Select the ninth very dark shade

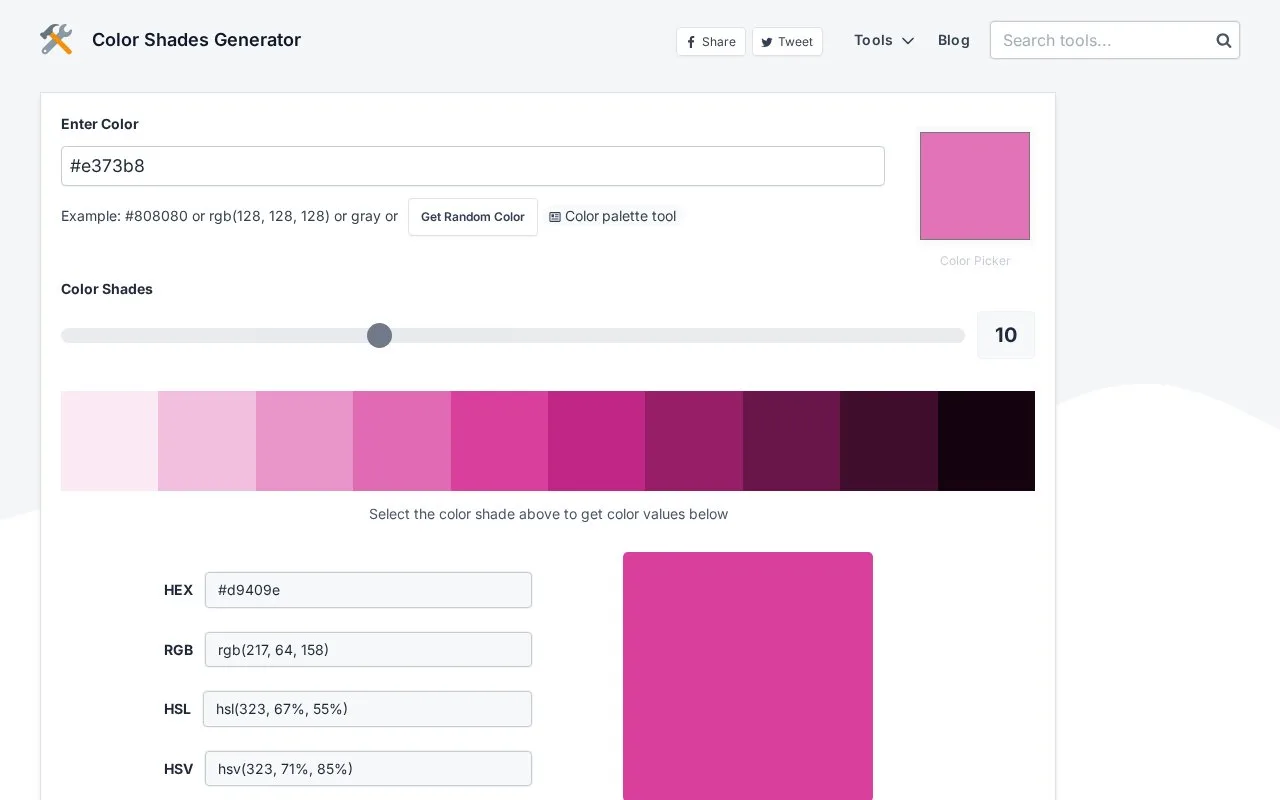tap(889, 441)
